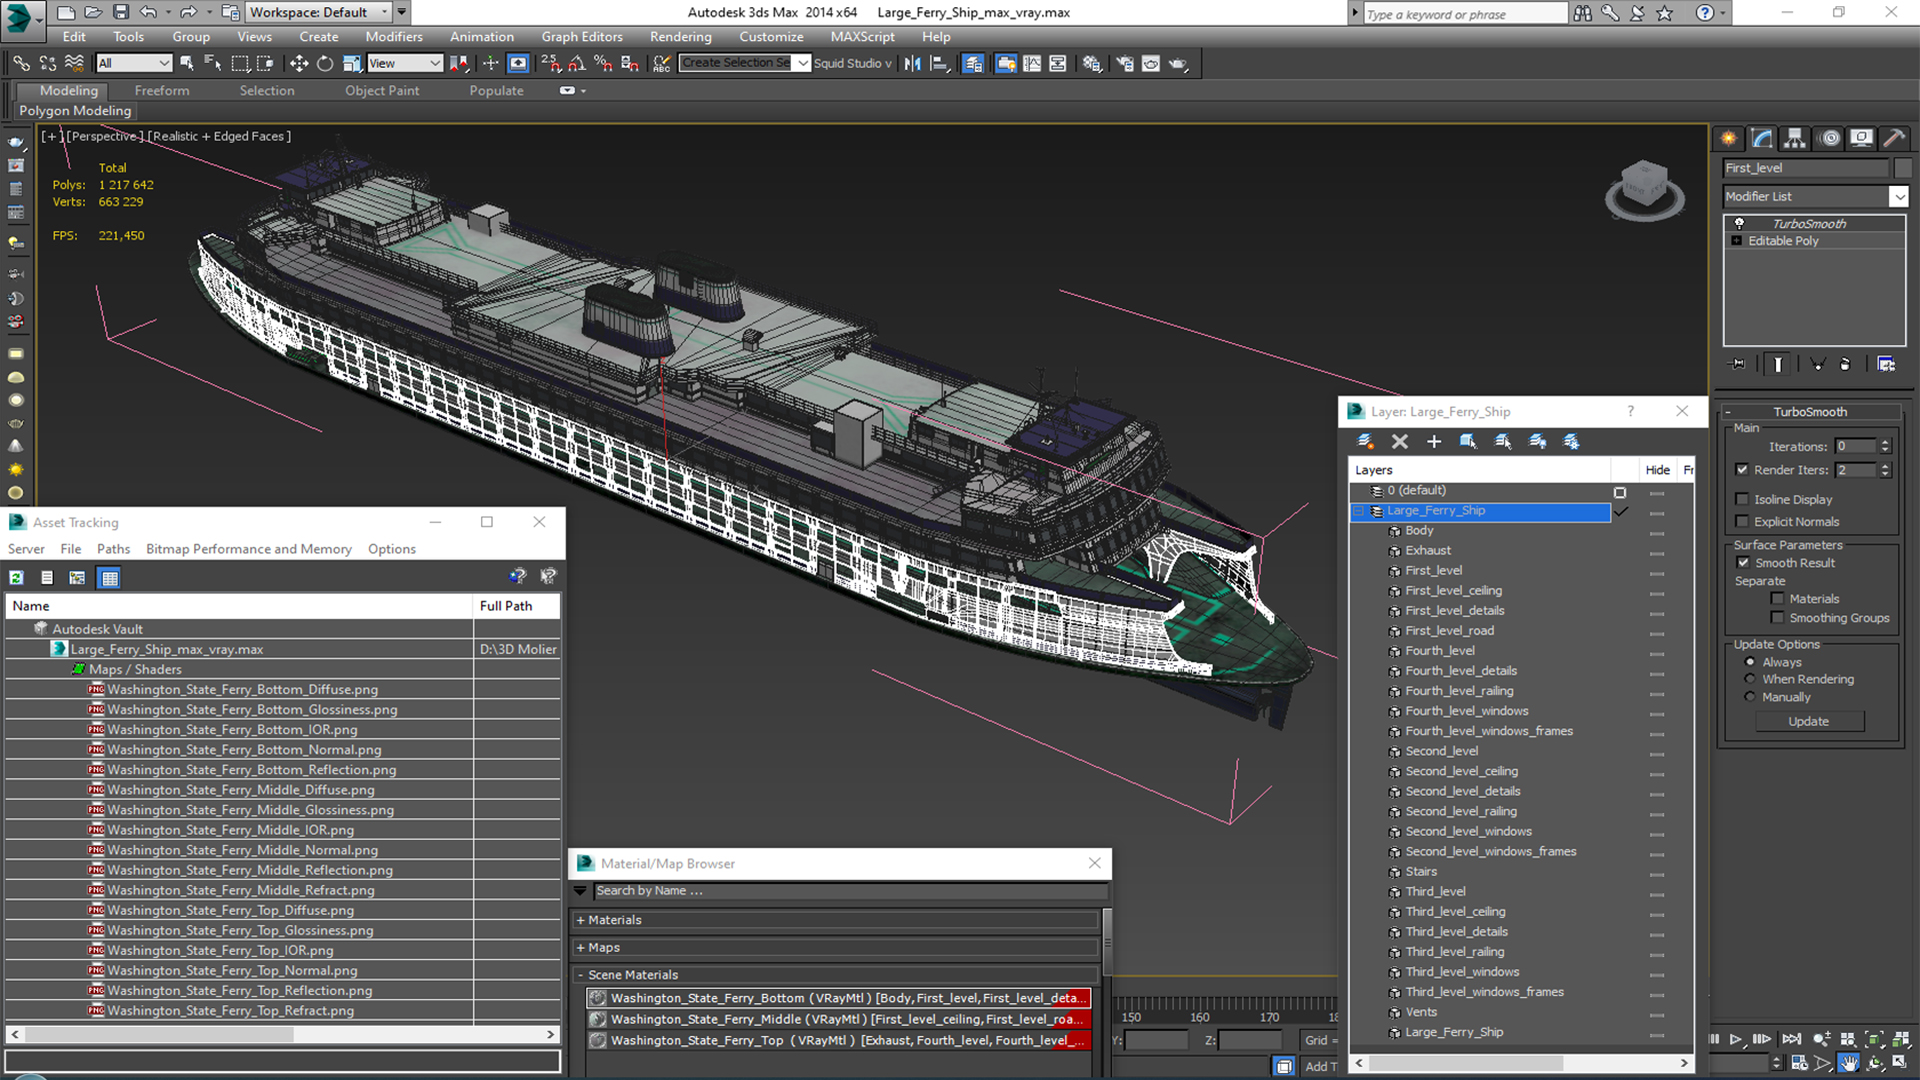Click Pin Stack icon below modifier stack

click(1738, 364)
